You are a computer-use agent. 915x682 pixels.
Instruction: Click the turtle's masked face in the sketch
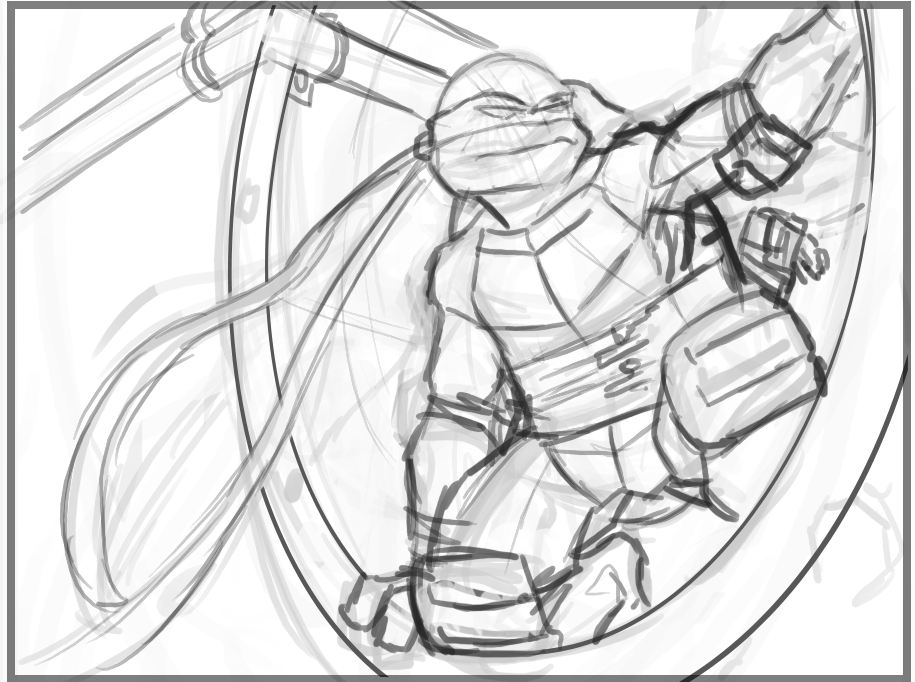(507, 128)
